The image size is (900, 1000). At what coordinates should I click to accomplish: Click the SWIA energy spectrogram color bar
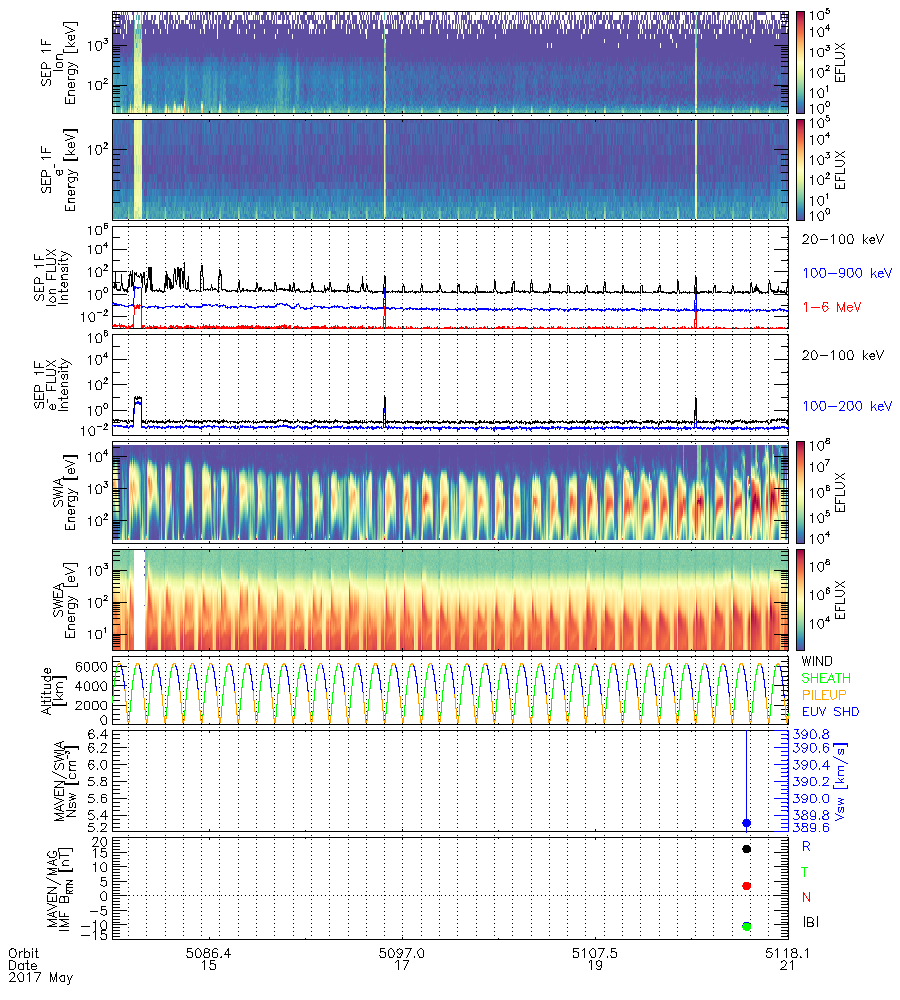coord(800,491)
